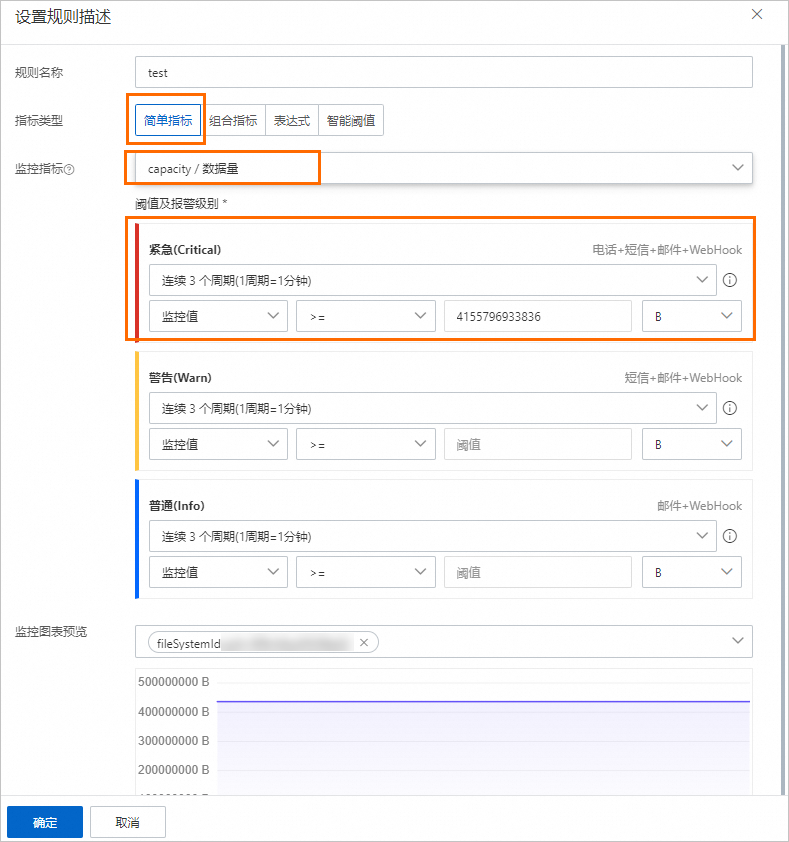Screen dimensions: 789x842
Task: Click the 普通(Info) heading text
Action: tap(177, 506)
